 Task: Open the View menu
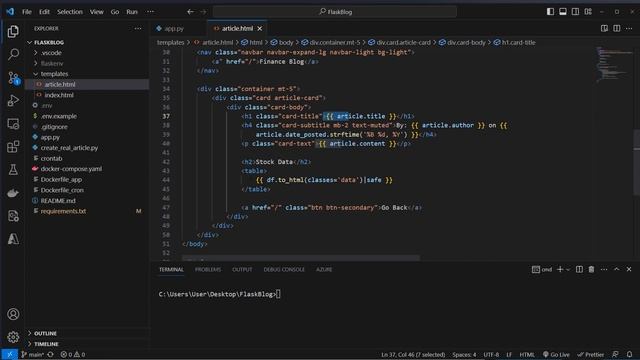96,12
